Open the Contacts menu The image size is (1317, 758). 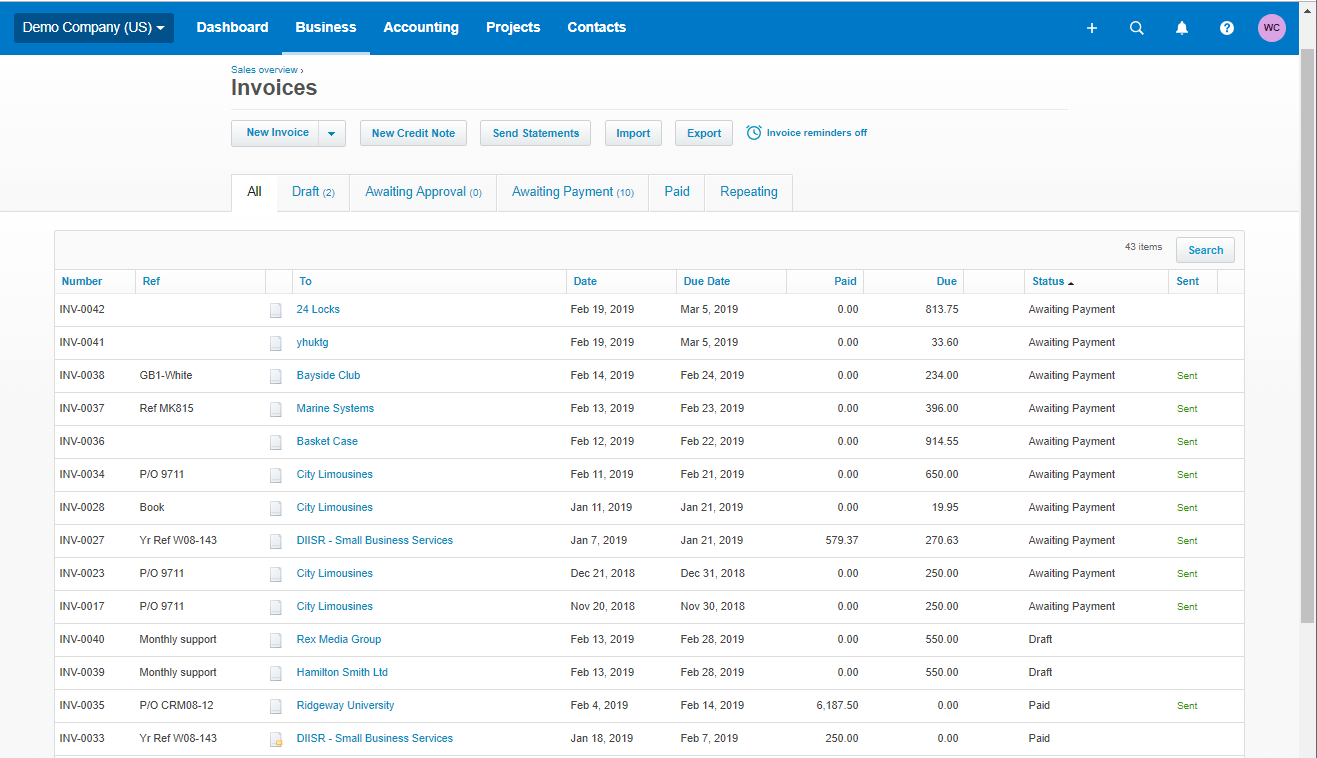597,27
